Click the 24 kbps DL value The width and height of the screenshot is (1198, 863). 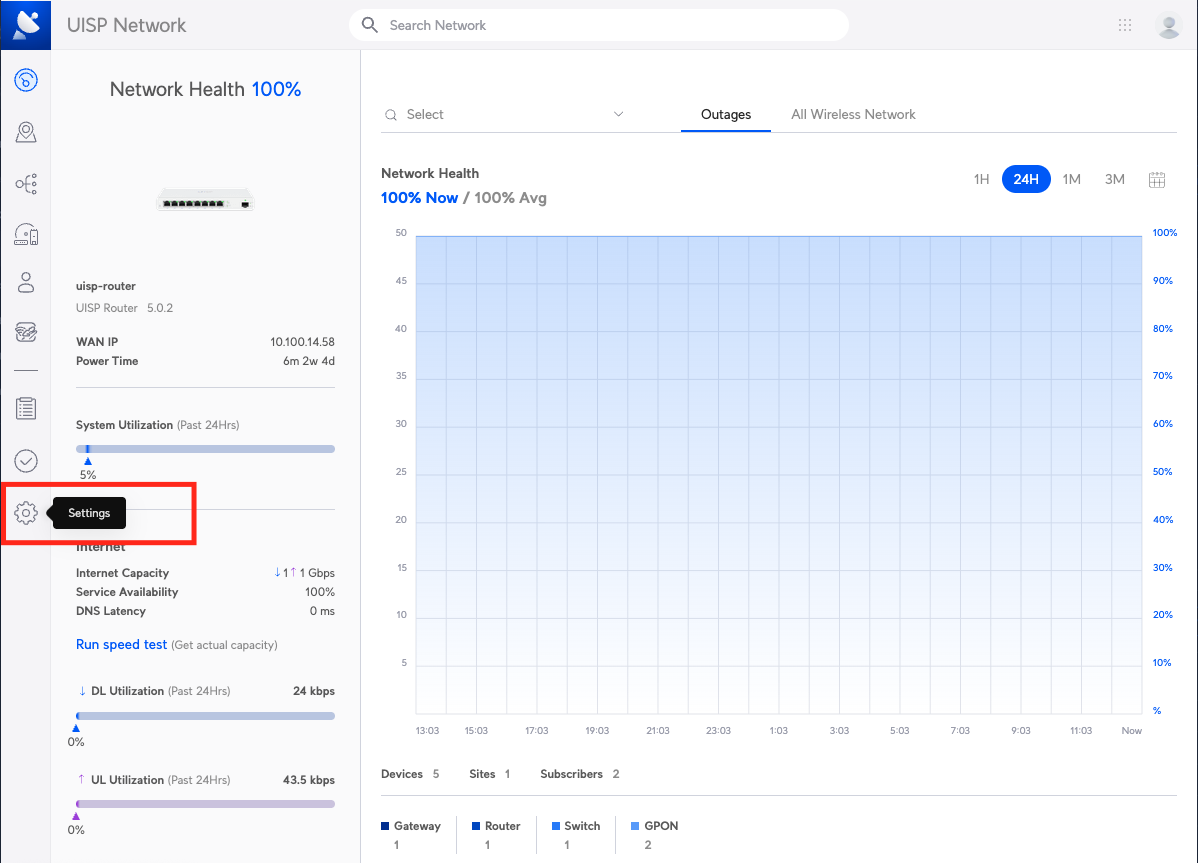[314, 691]
